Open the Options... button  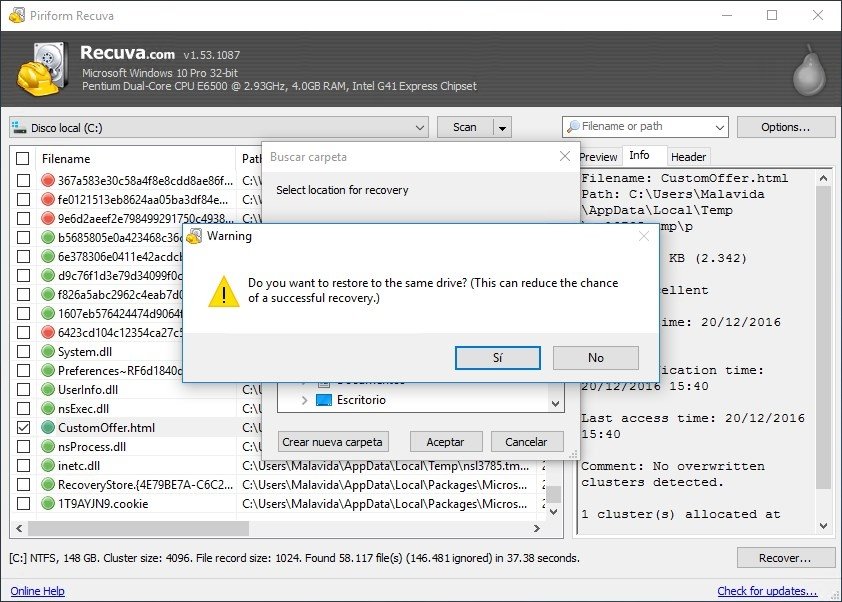pos(786,127)
